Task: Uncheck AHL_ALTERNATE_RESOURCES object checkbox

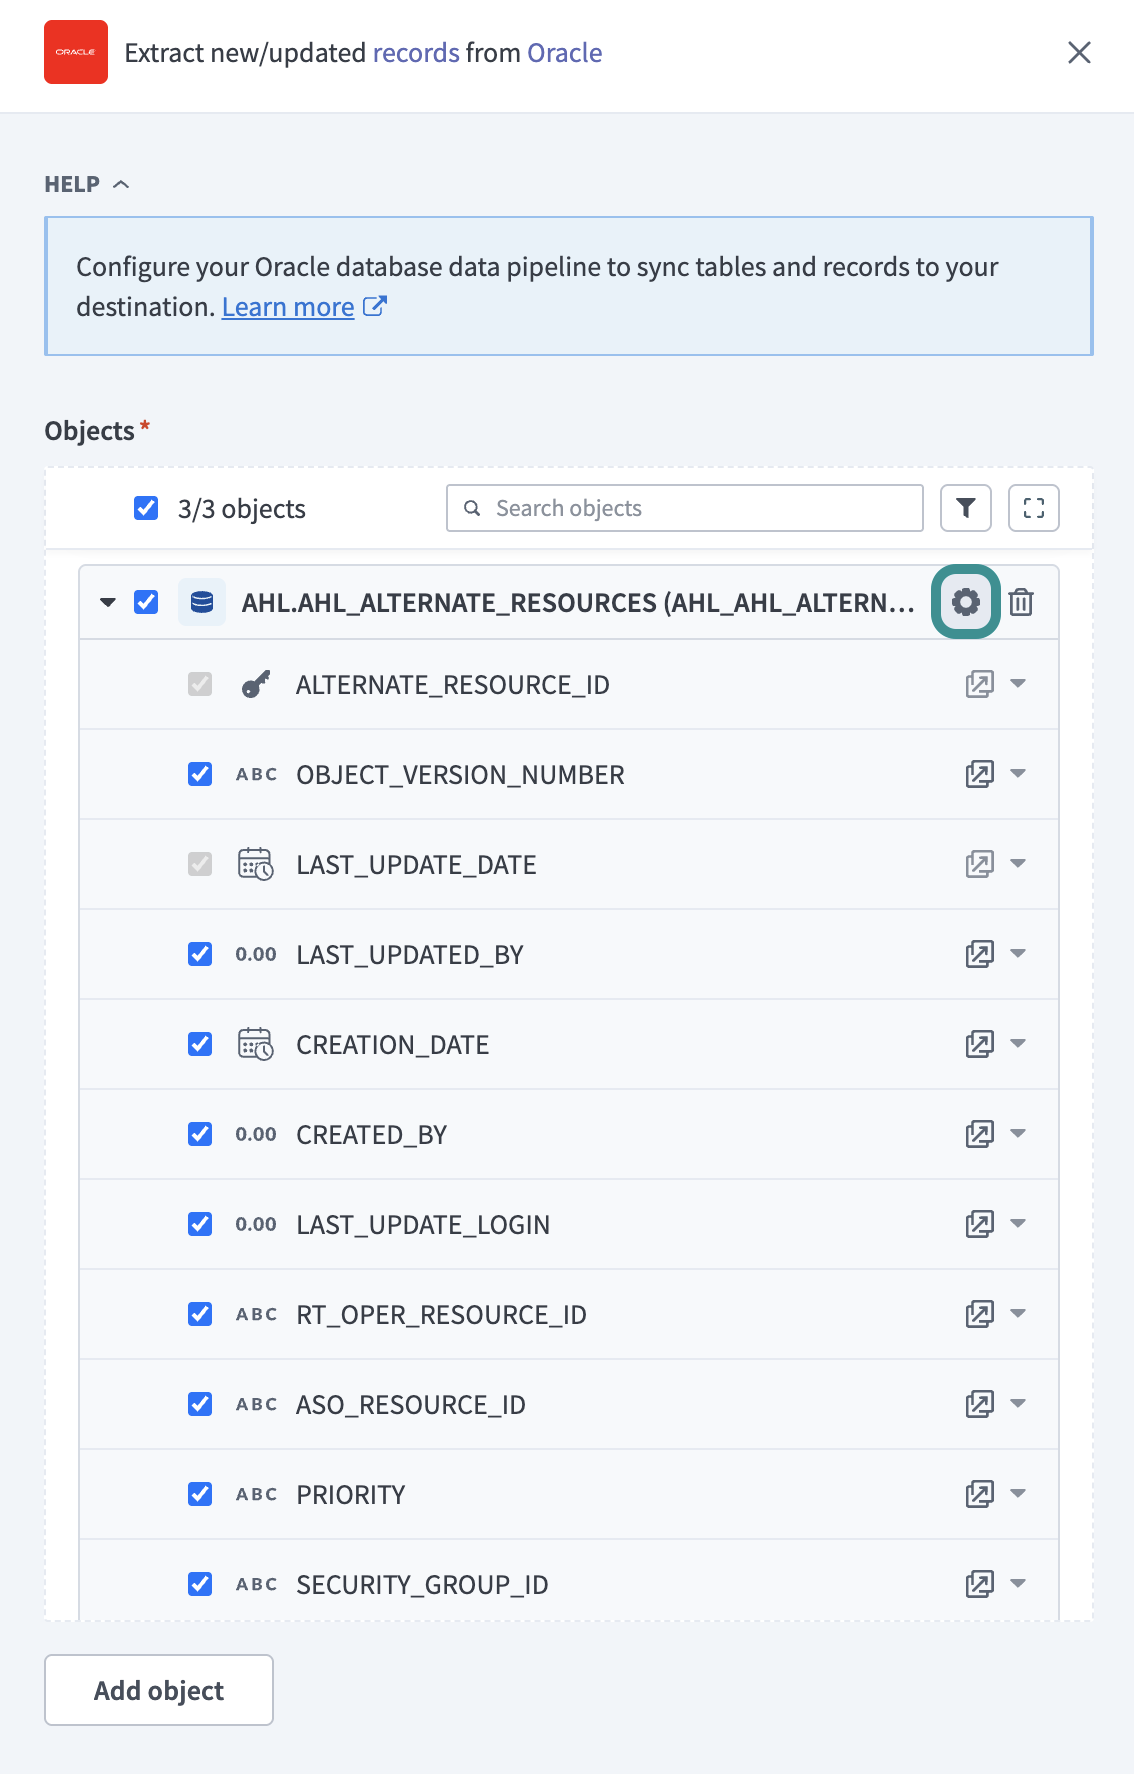Action: pyautogui.click(x=146, y=602)
